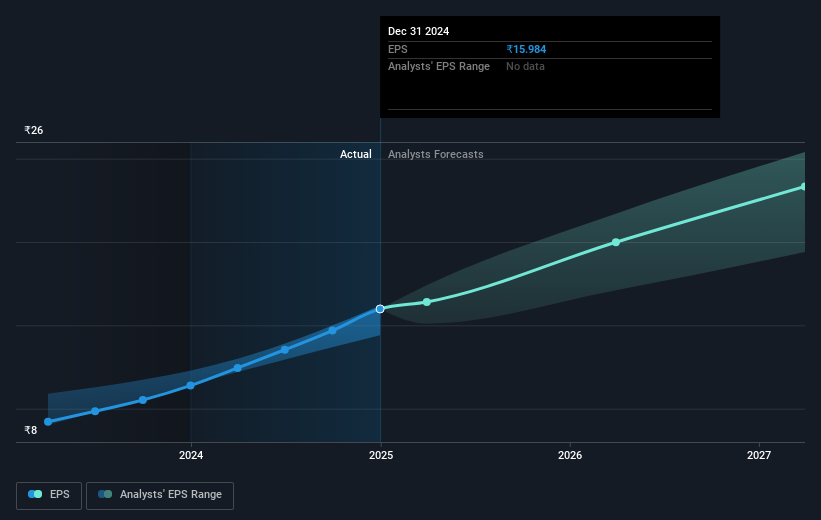This screenshot has width=821, height=520.
Task: Click the No data value in tooltip
Action: tap(525, 67)
